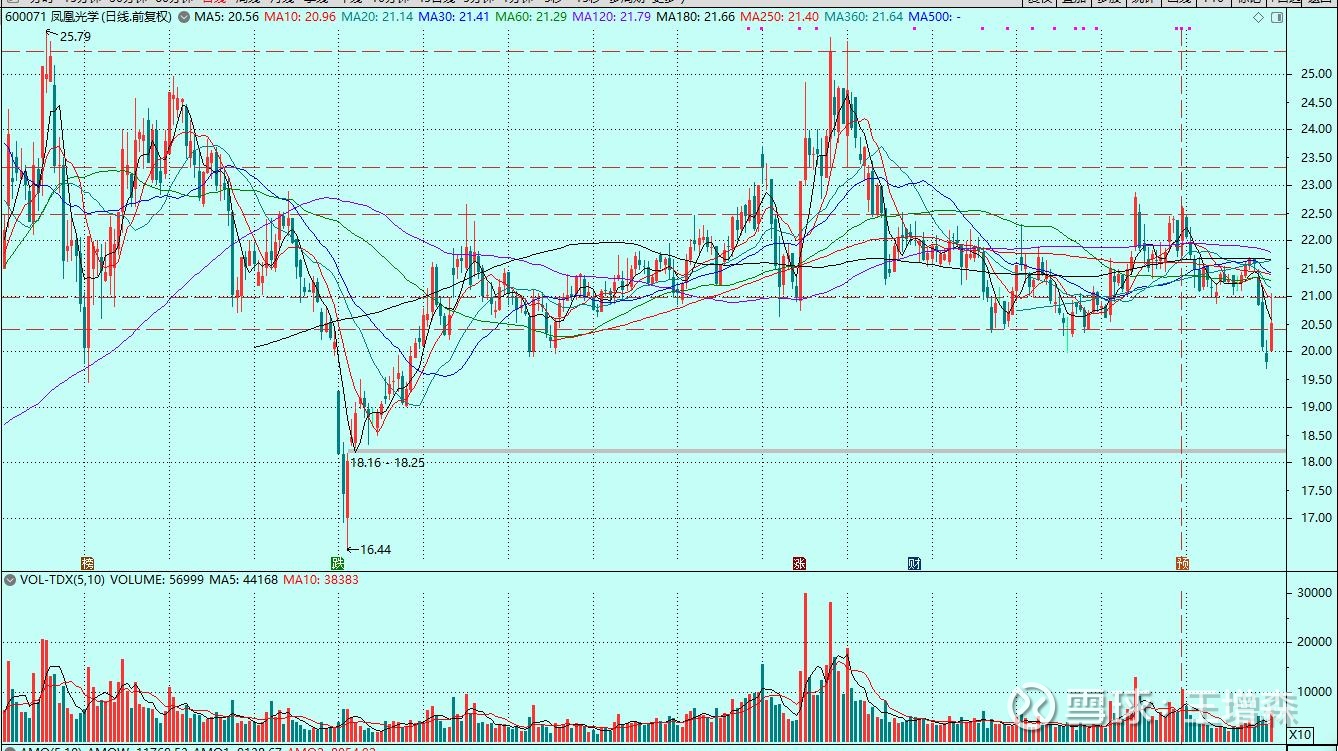Open the 跌 event marker on timeline

click(337, 563)
